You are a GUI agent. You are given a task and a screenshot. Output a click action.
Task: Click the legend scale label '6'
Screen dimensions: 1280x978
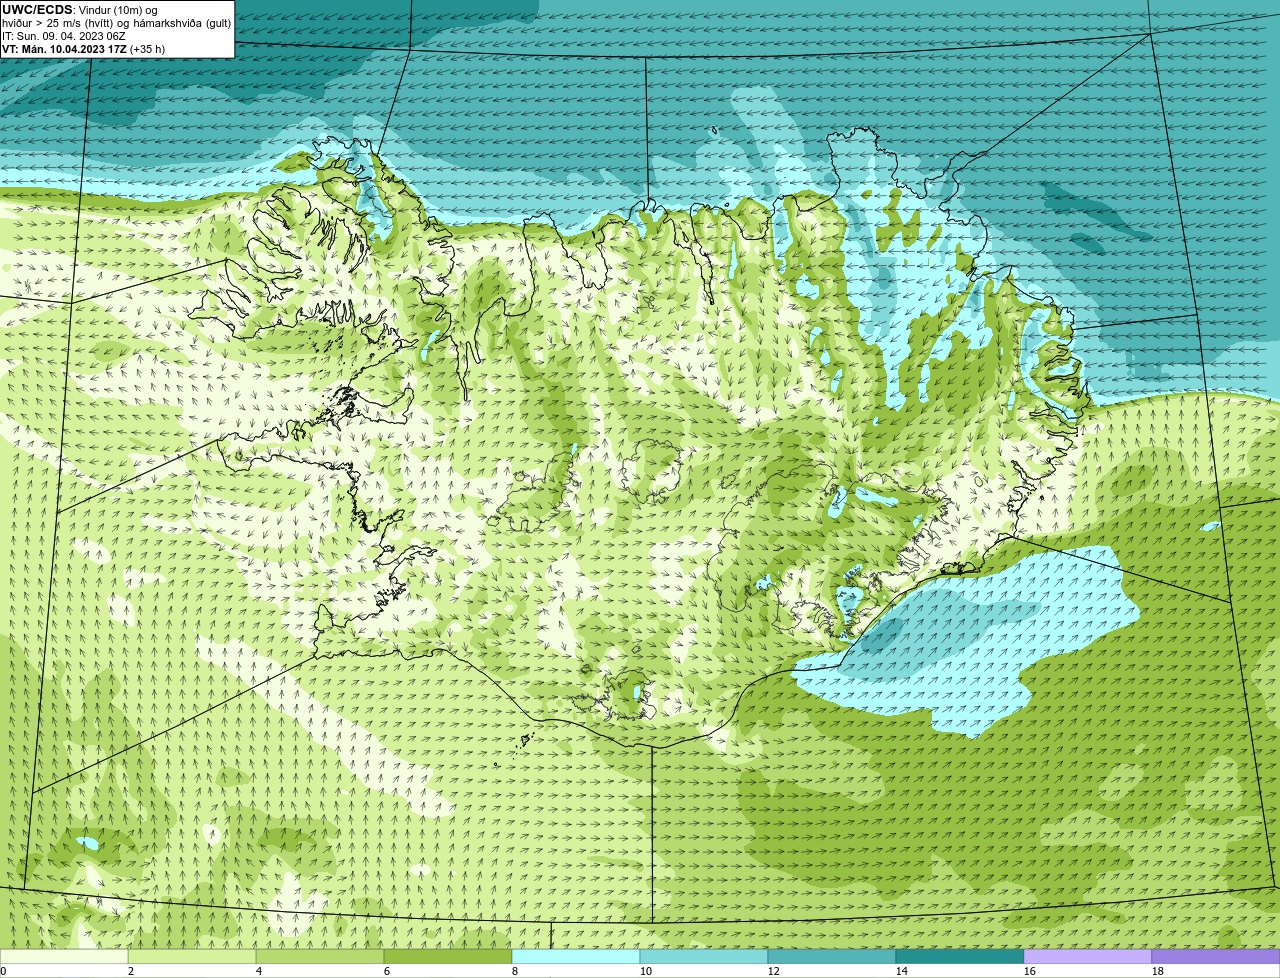coord(387,971)
